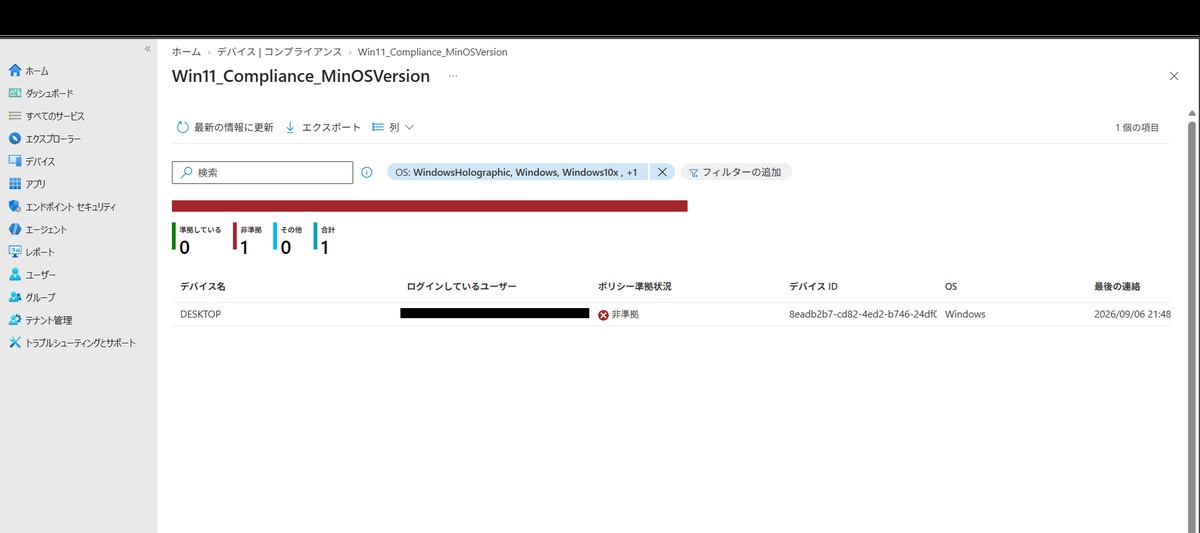
Task: Open the Columns (列) dropdown
Action: tap(393, 128)
